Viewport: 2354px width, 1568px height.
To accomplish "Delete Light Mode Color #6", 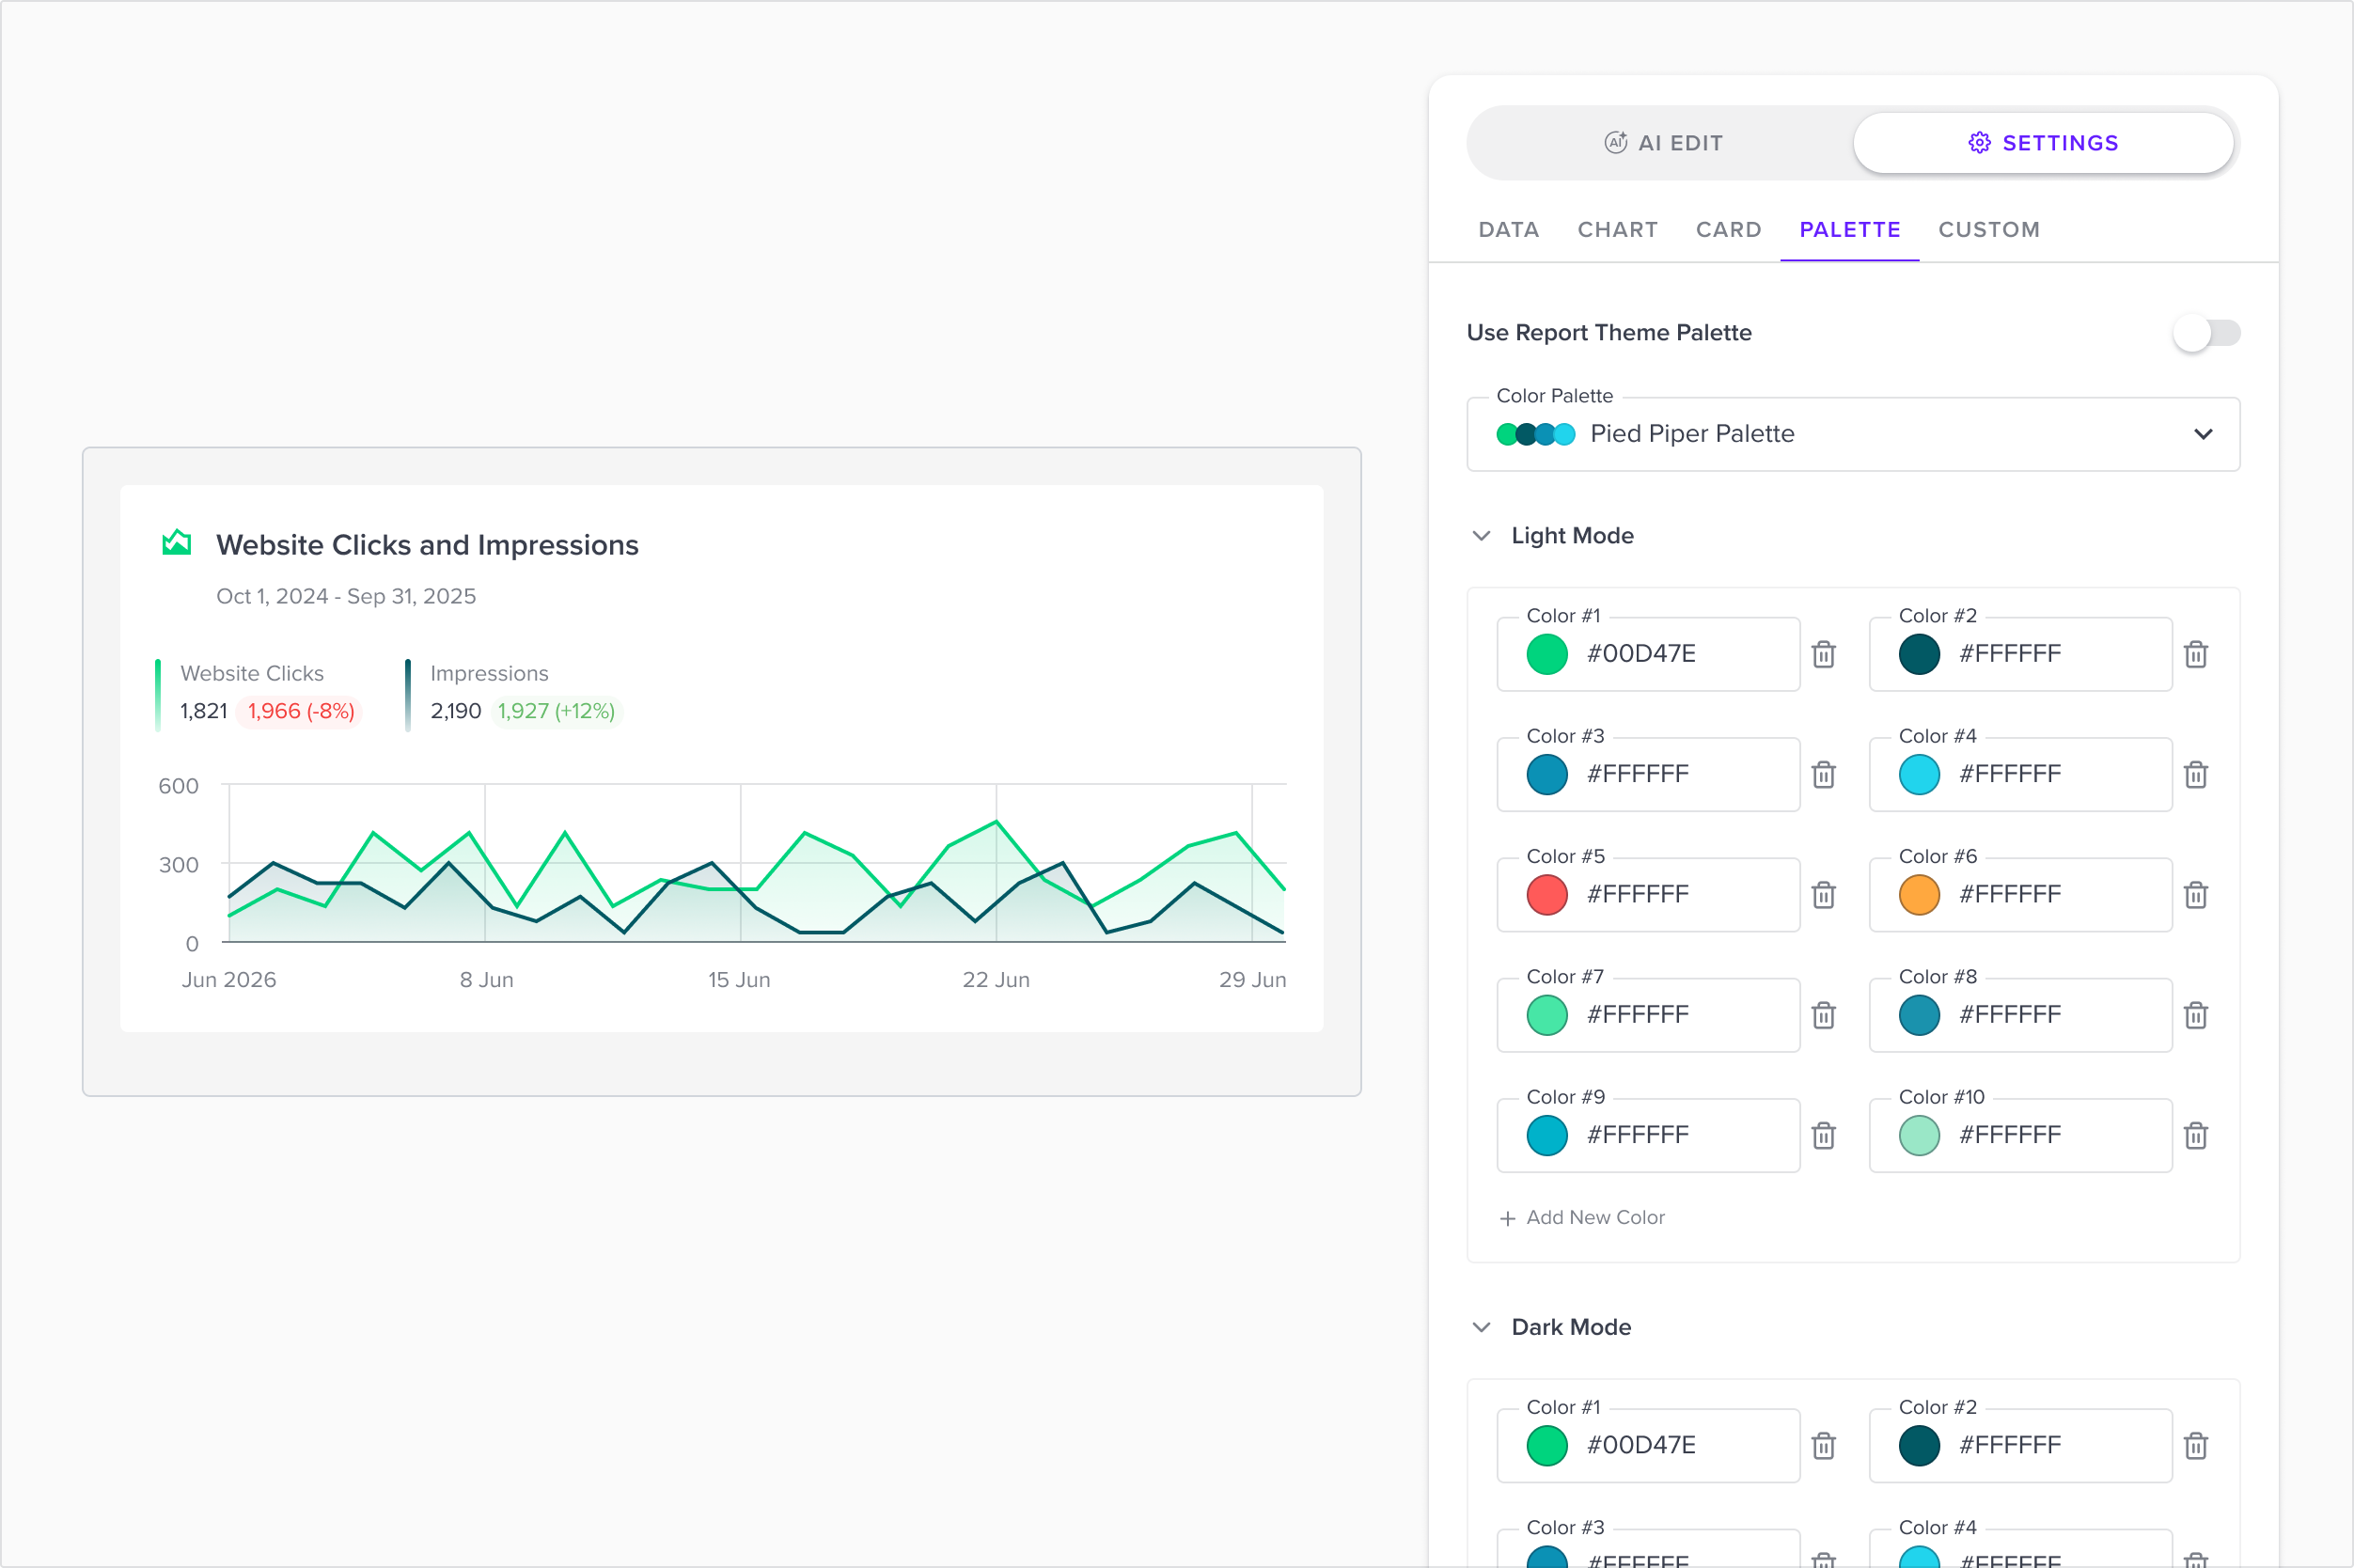I will tap(2196, 894).
